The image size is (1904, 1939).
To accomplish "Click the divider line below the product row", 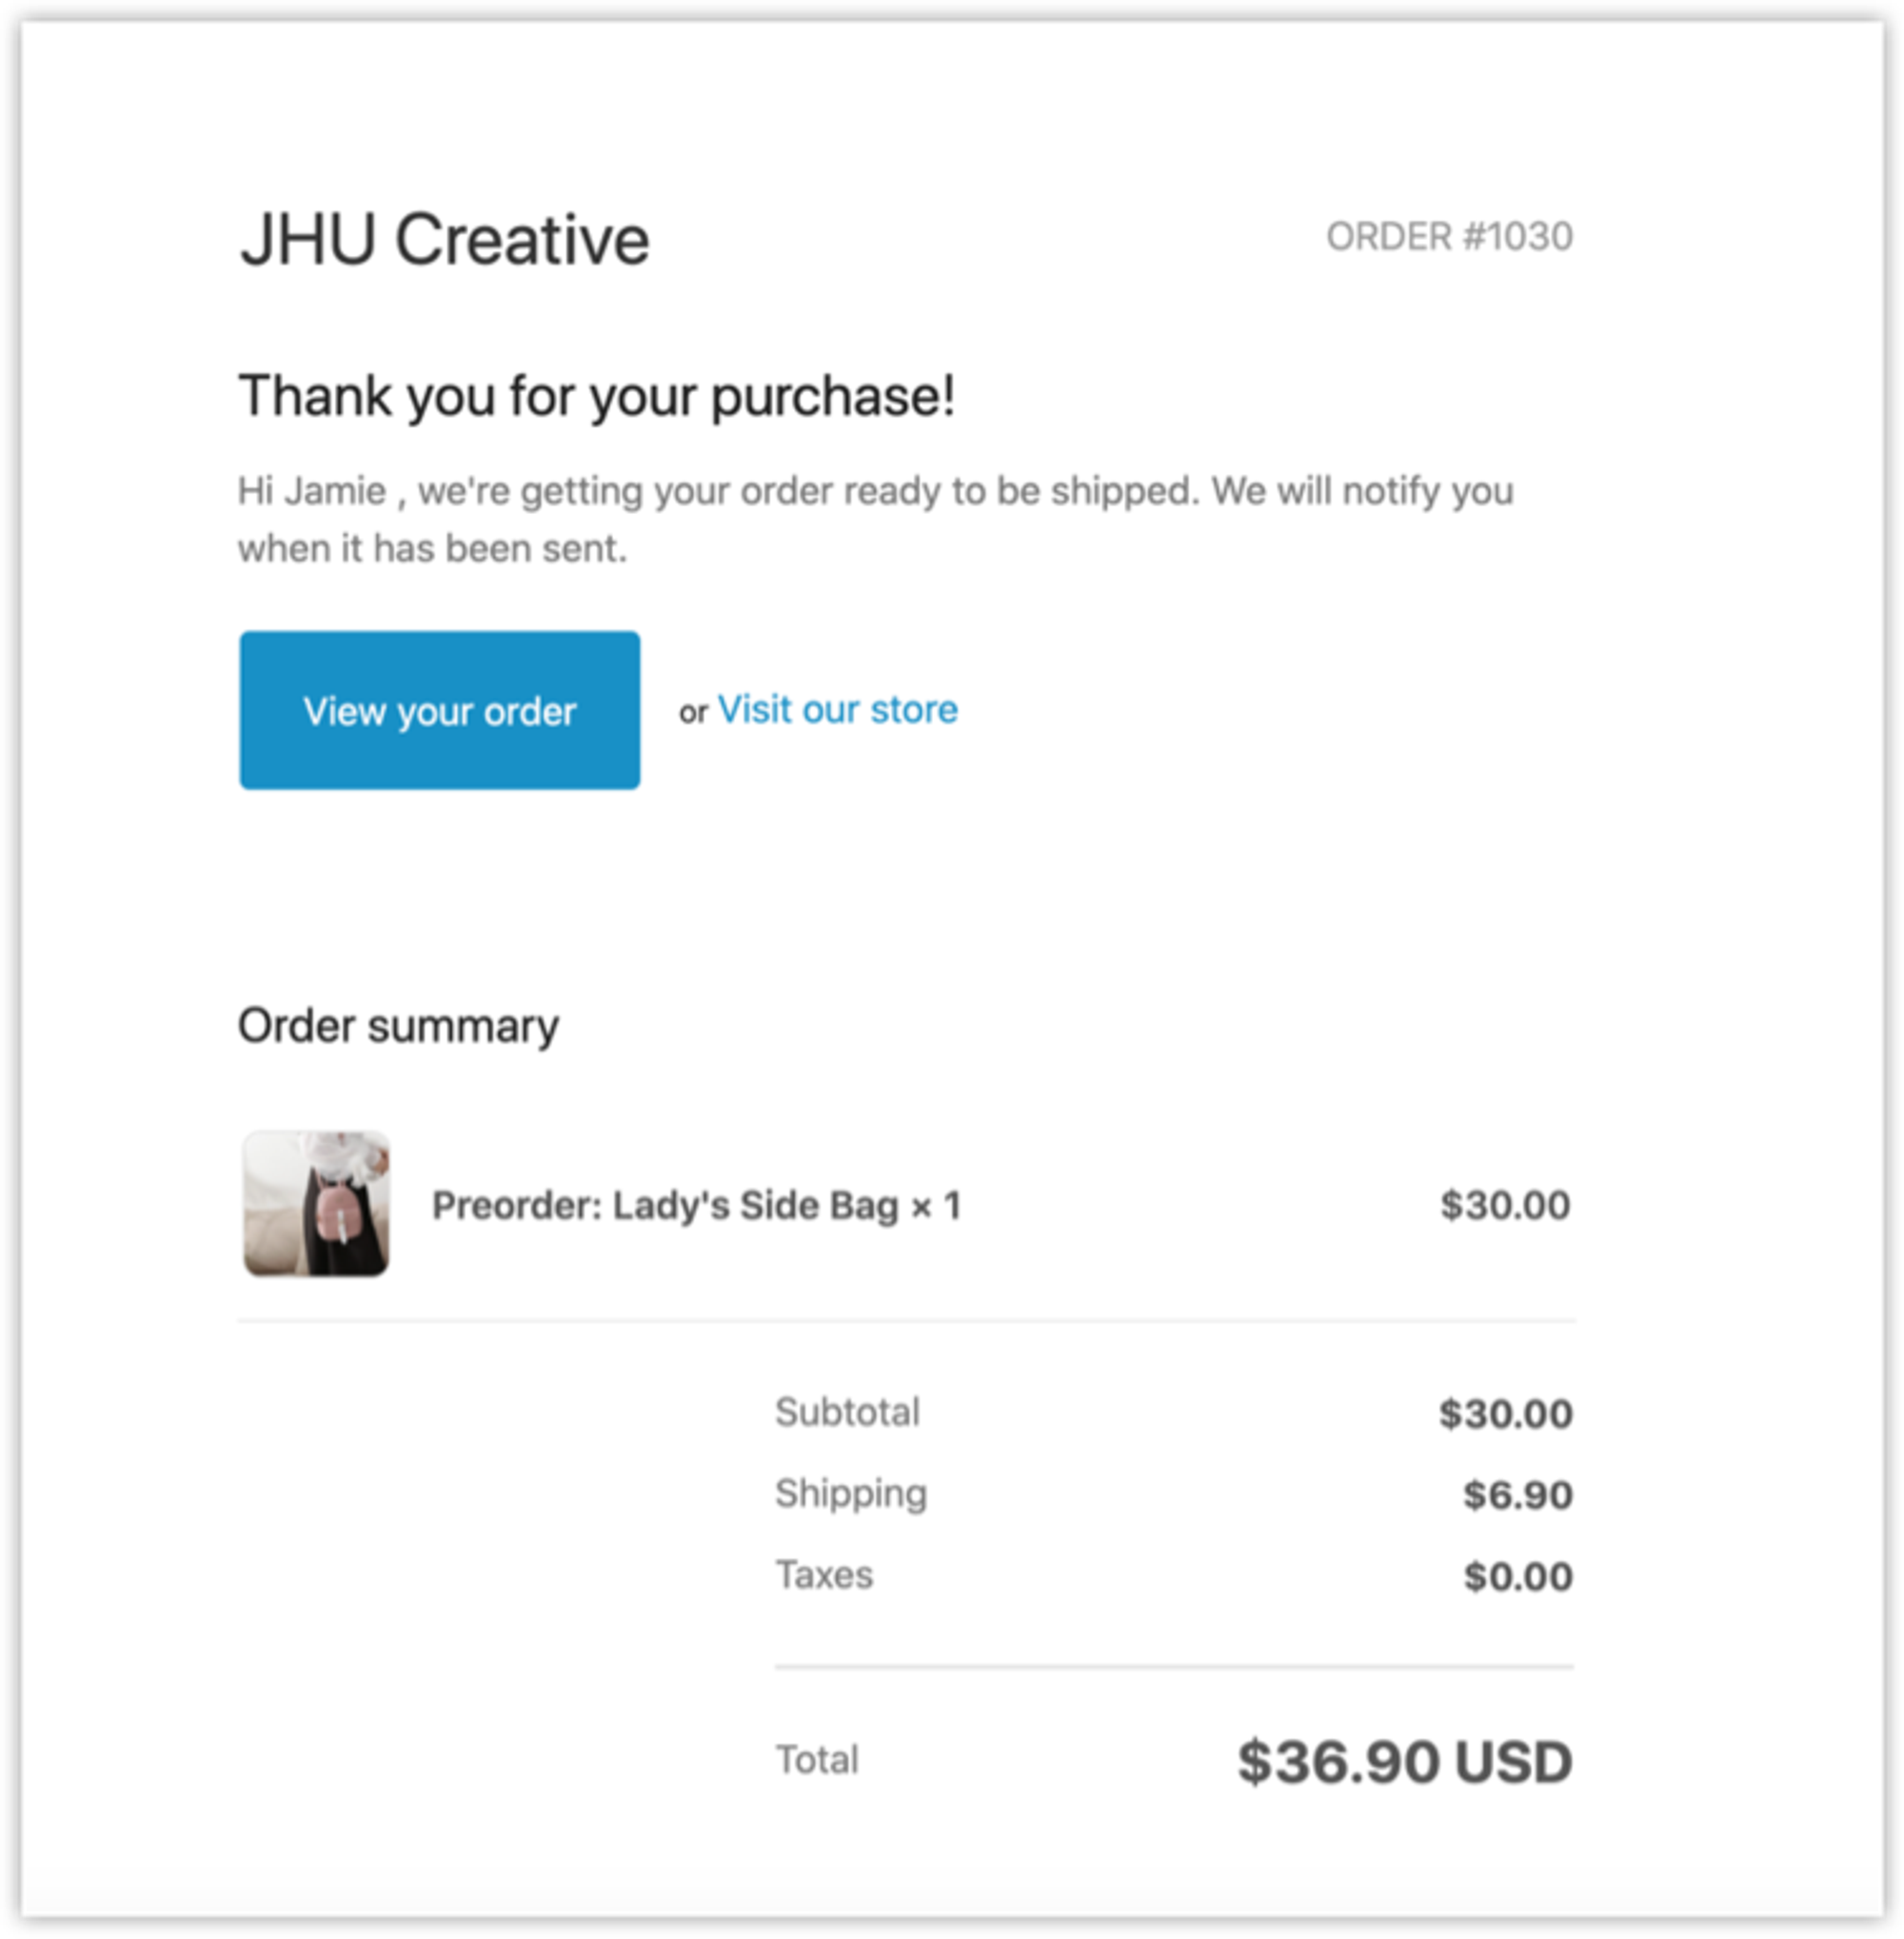I will (x=906, y=1321).
